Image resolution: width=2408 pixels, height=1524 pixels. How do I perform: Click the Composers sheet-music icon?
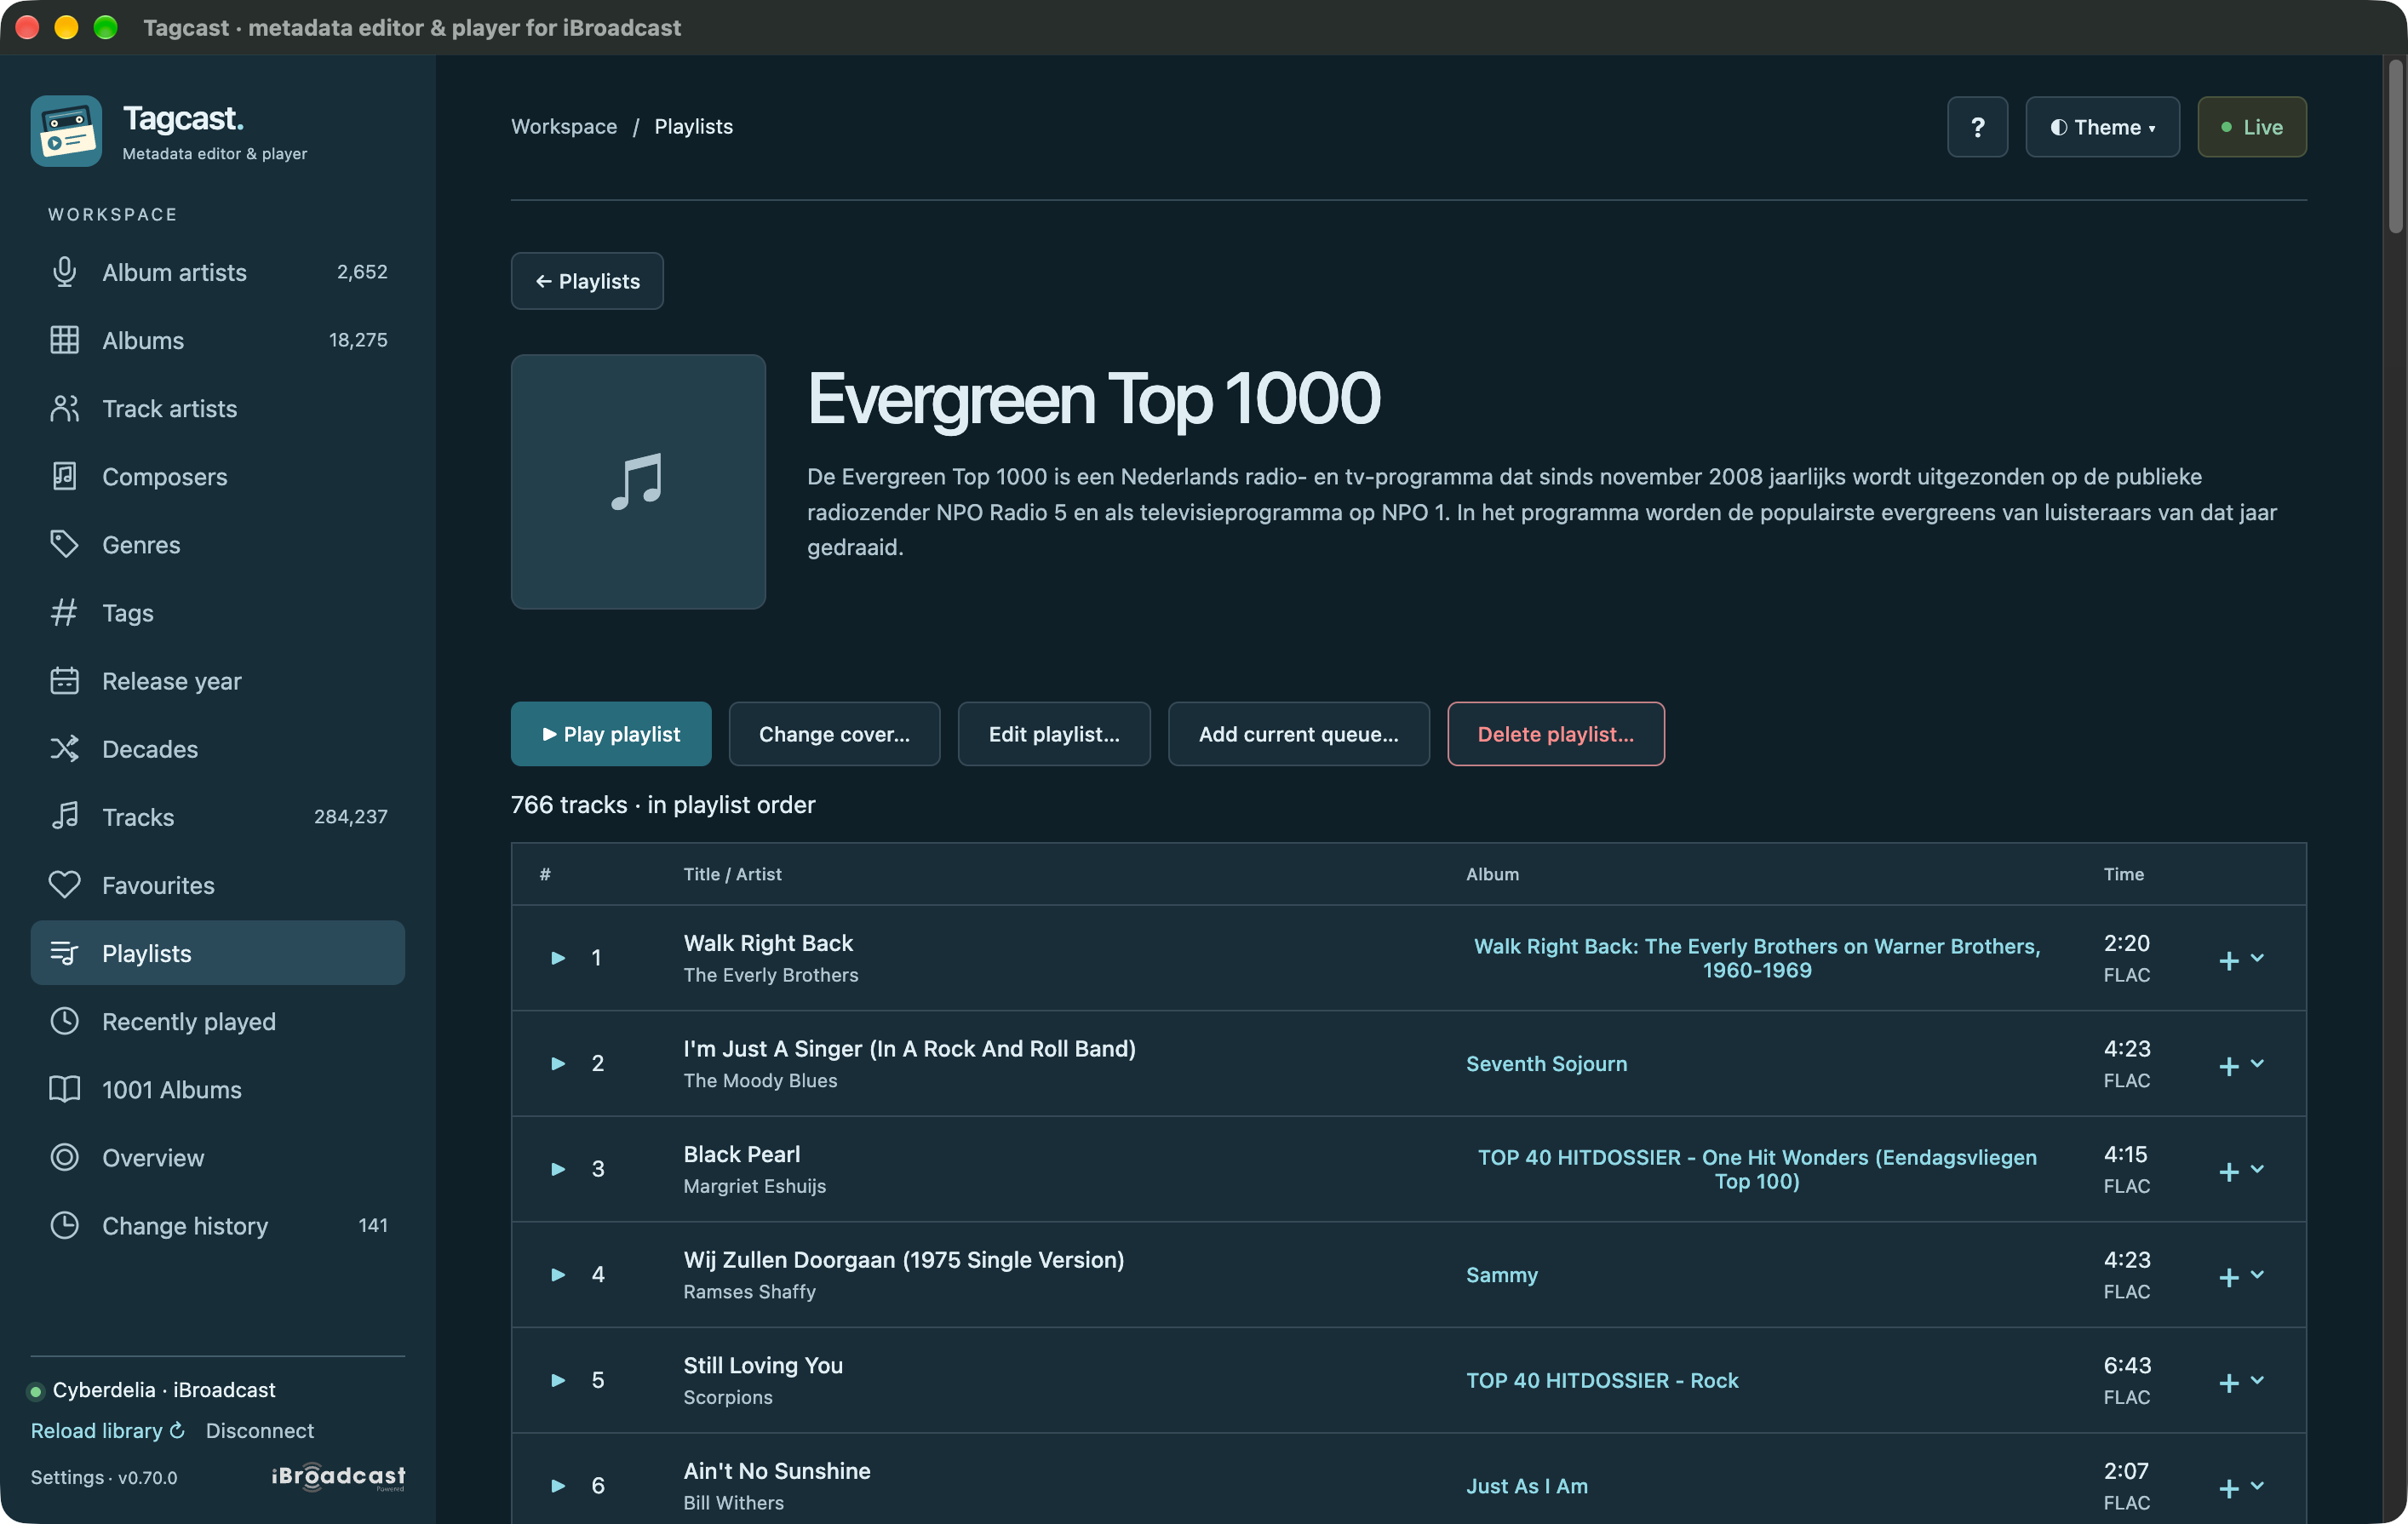pos(65,476)
